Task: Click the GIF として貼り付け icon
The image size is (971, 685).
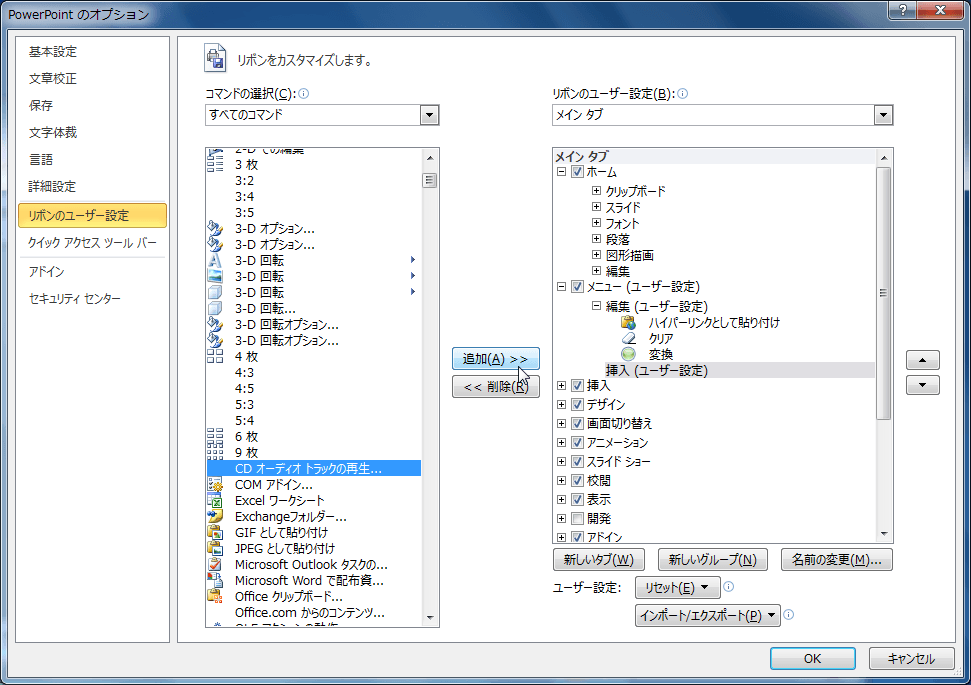Action: pyautogui.click(x=215, y=533)
